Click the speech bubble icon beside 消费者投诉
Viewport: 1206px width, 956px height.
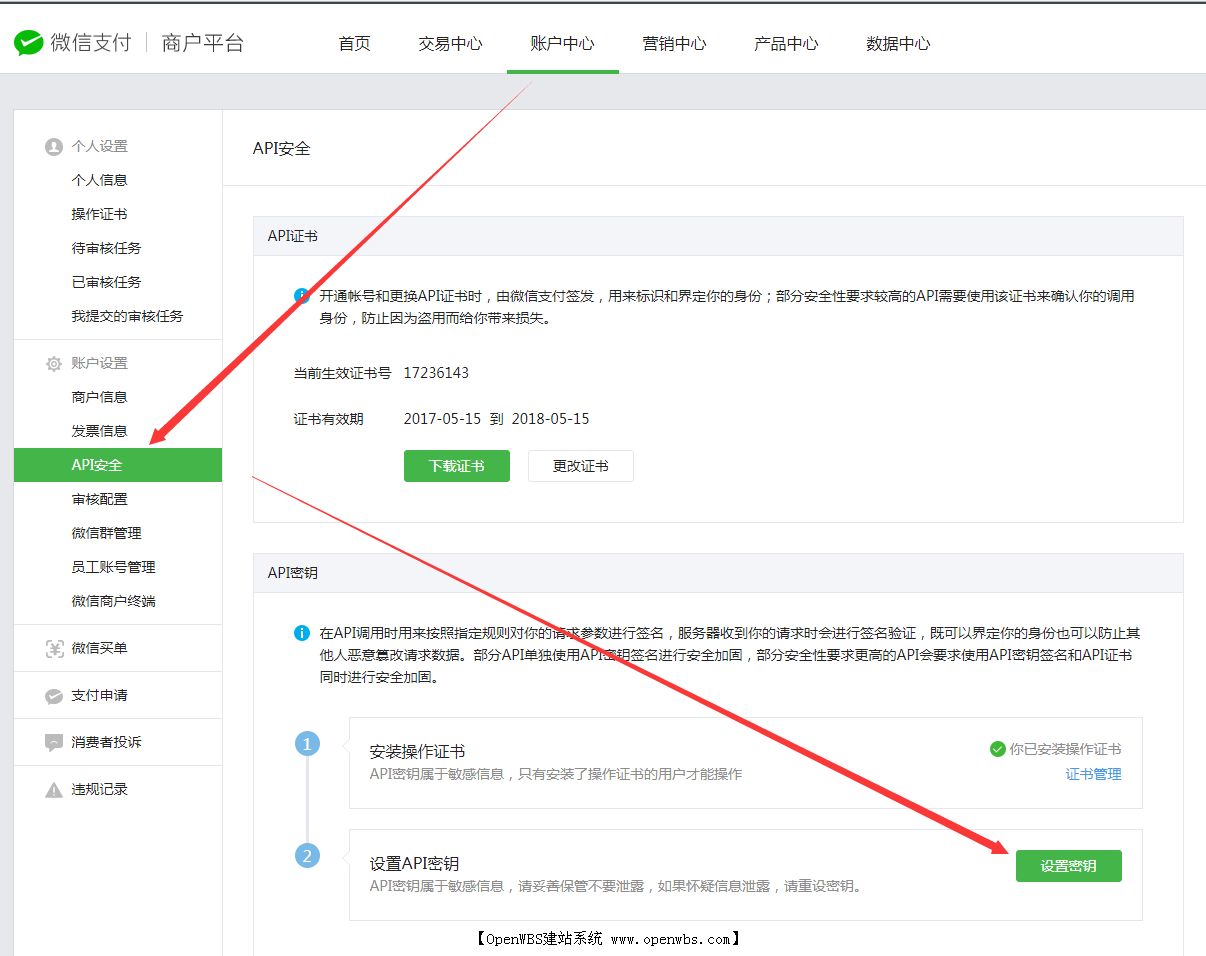point(54,742)
